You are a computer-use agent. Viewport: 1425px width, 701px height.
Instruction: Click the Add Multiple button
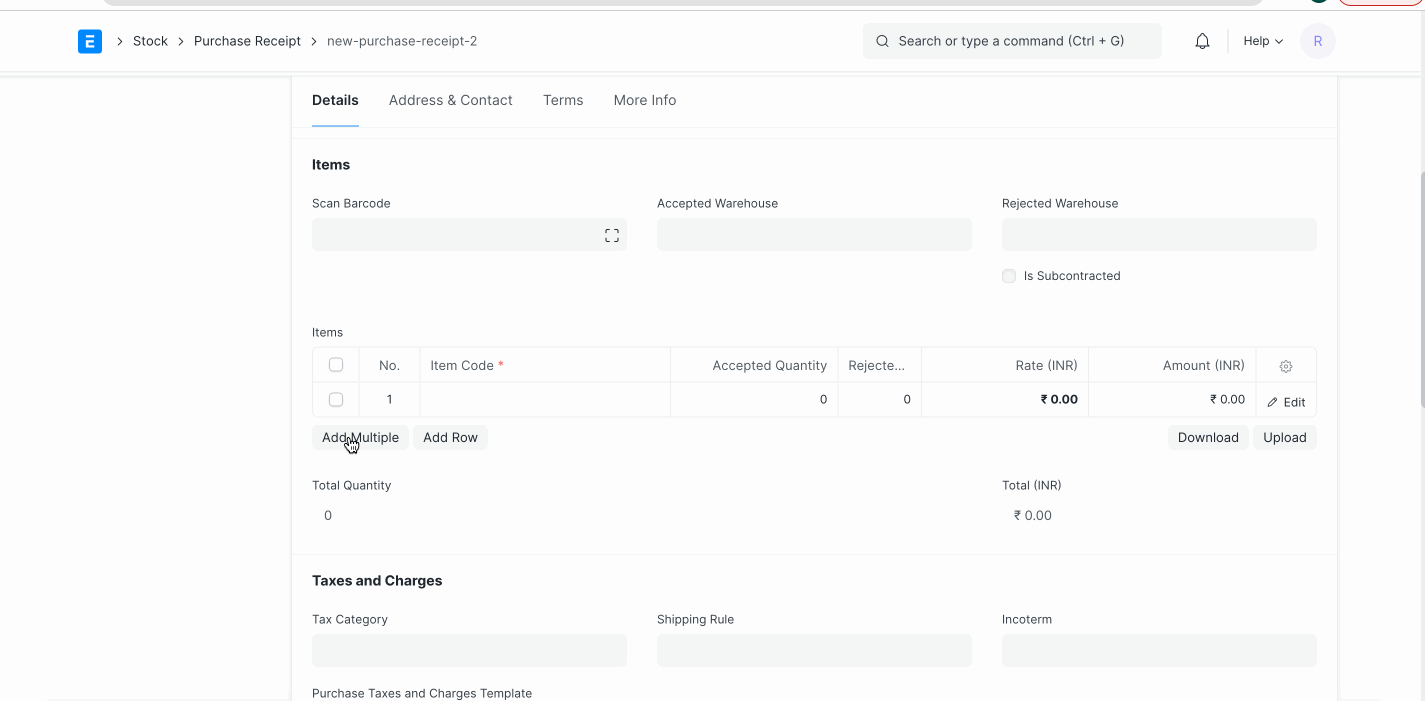coord(360,437)
